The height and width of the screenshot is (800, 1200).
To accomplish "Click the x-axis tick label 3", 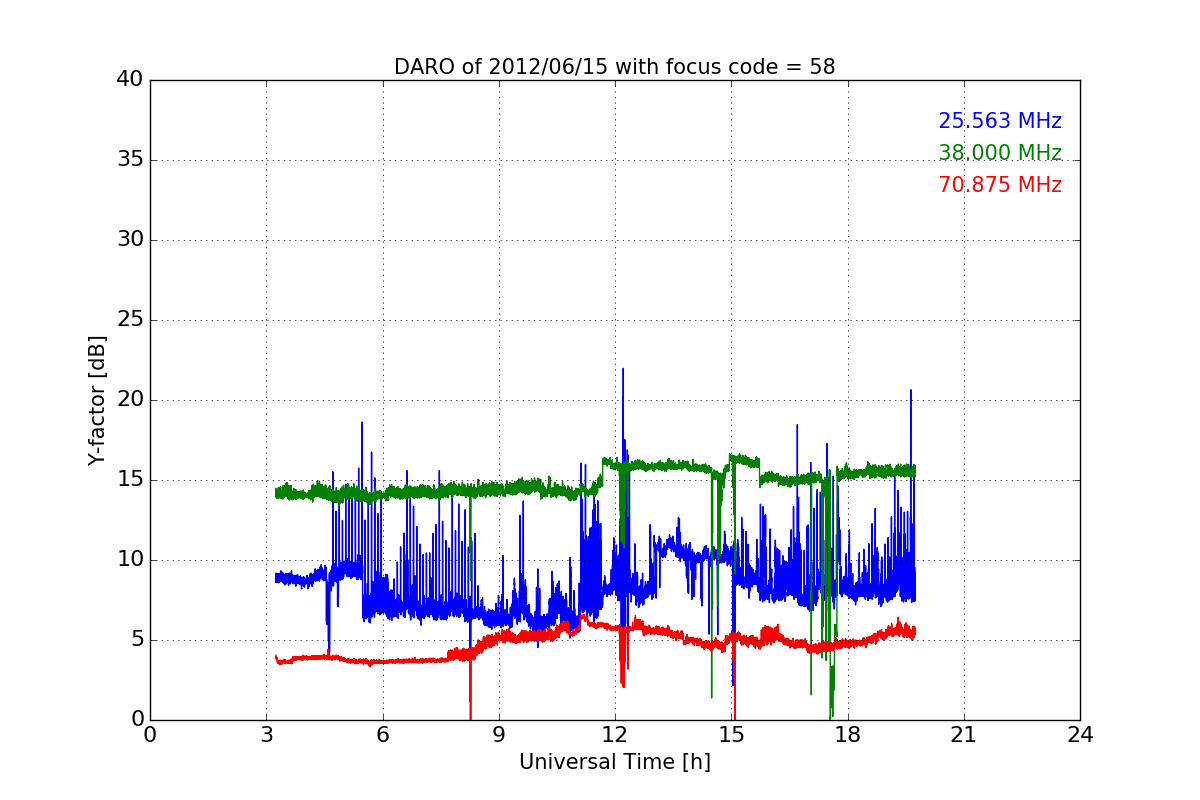I will (x=266, y=735).
